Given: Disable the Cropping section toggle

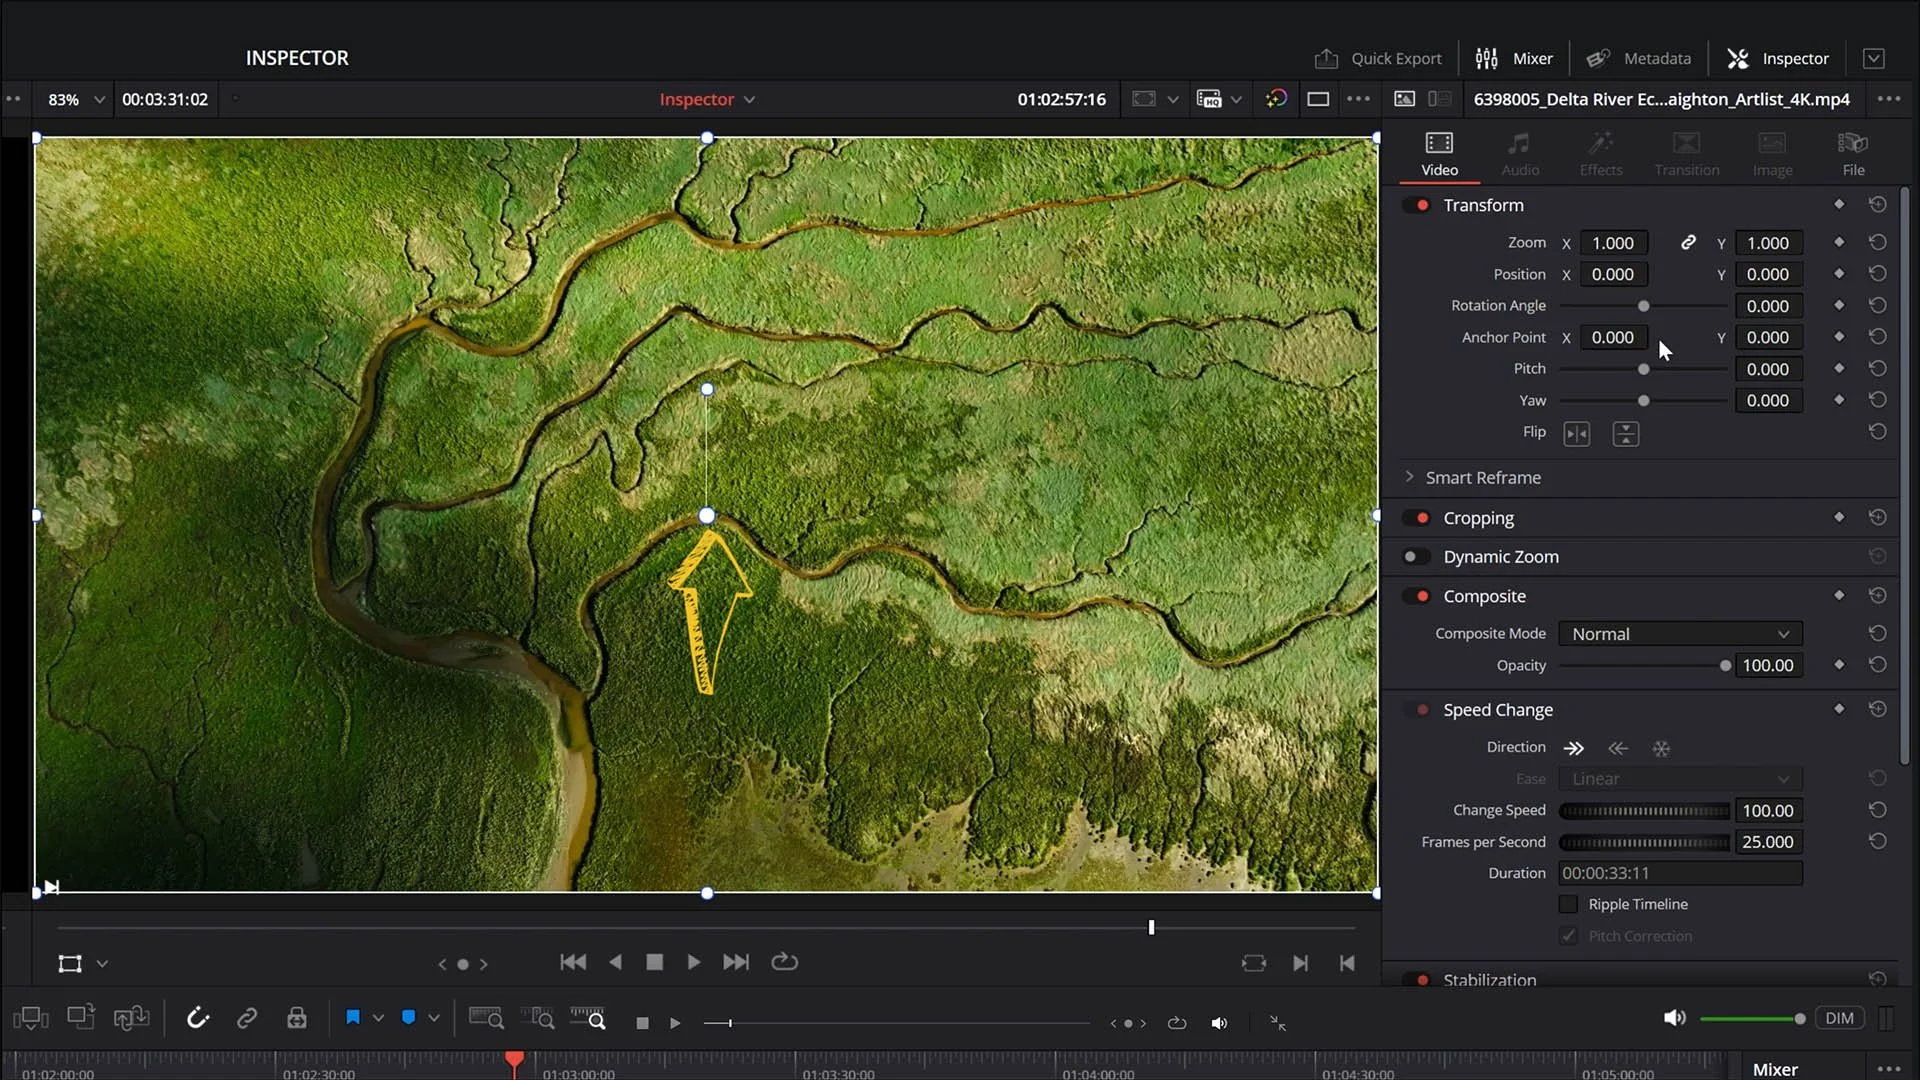Looking at the screenshot, I should pyautogui.click(x=1420, y=517).
